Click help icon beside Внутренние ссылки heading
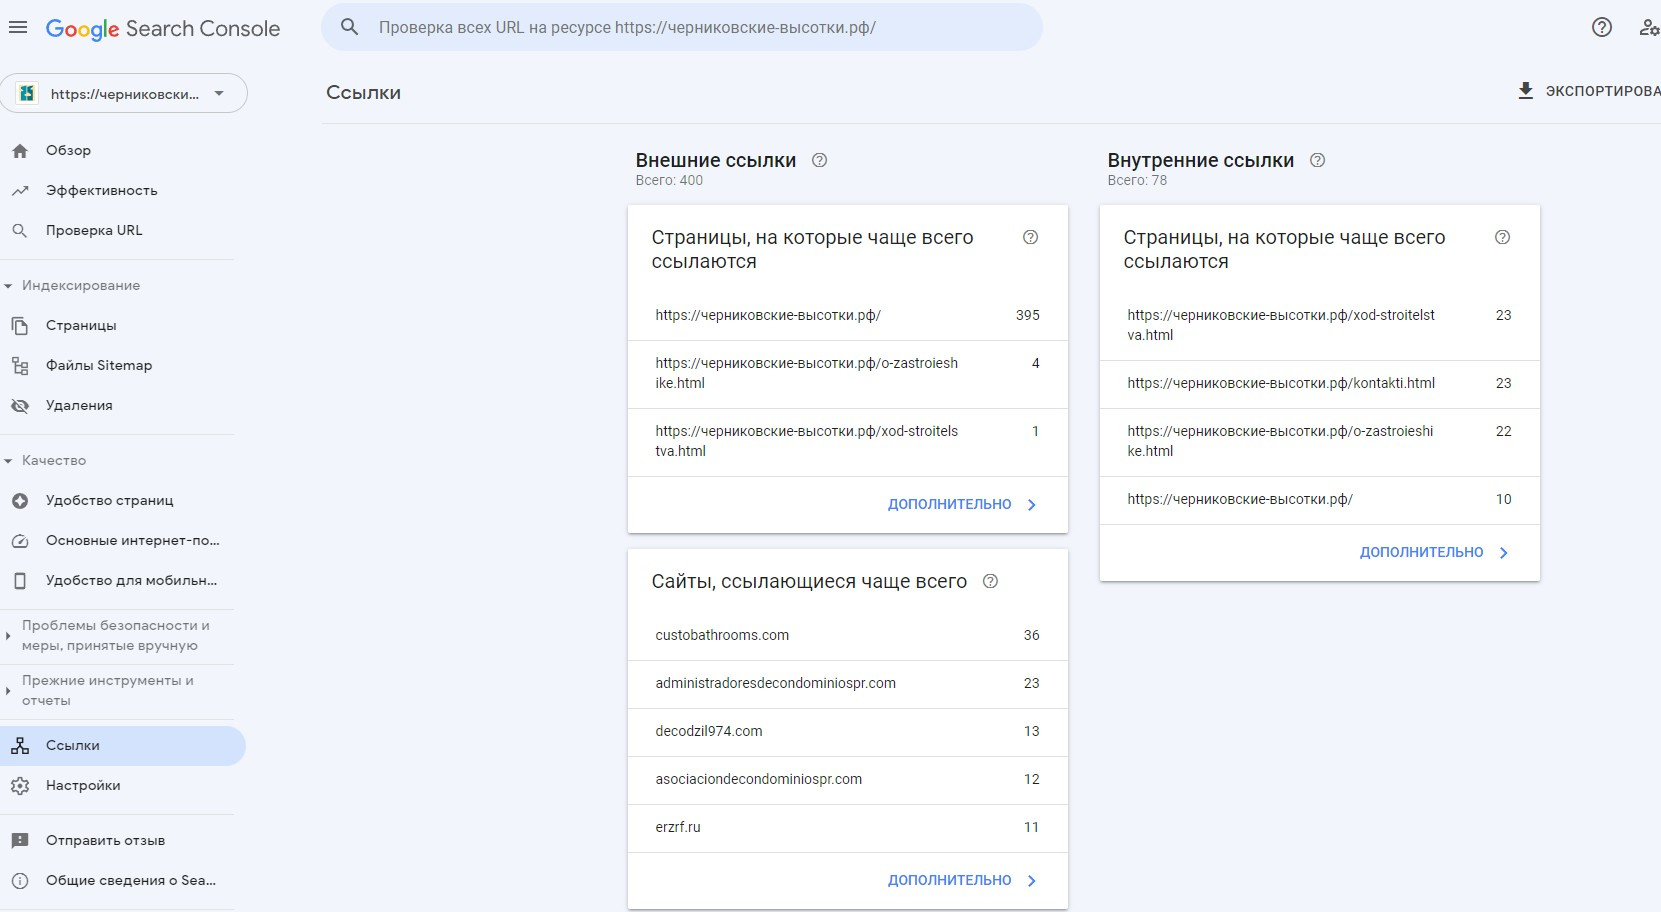 tap(1318, 160)
